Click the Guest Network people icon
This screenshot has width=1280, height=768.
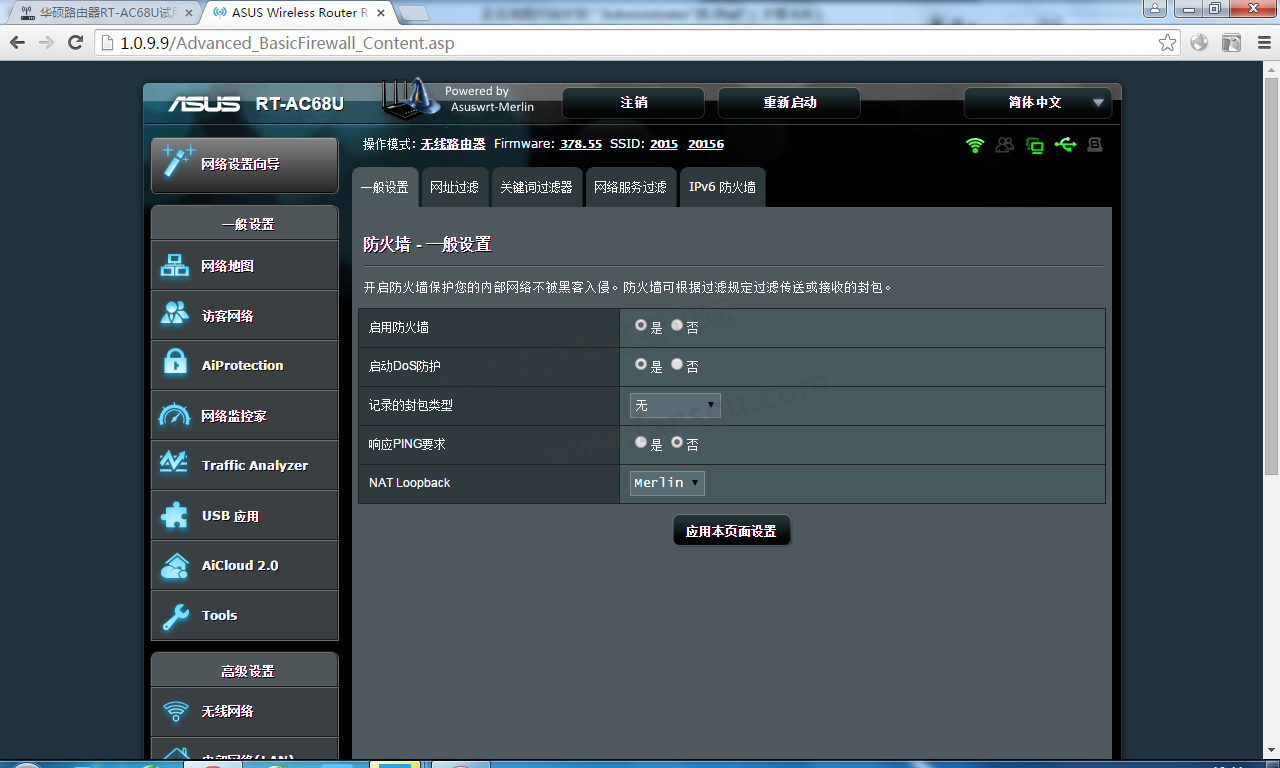tap(175, 315)
